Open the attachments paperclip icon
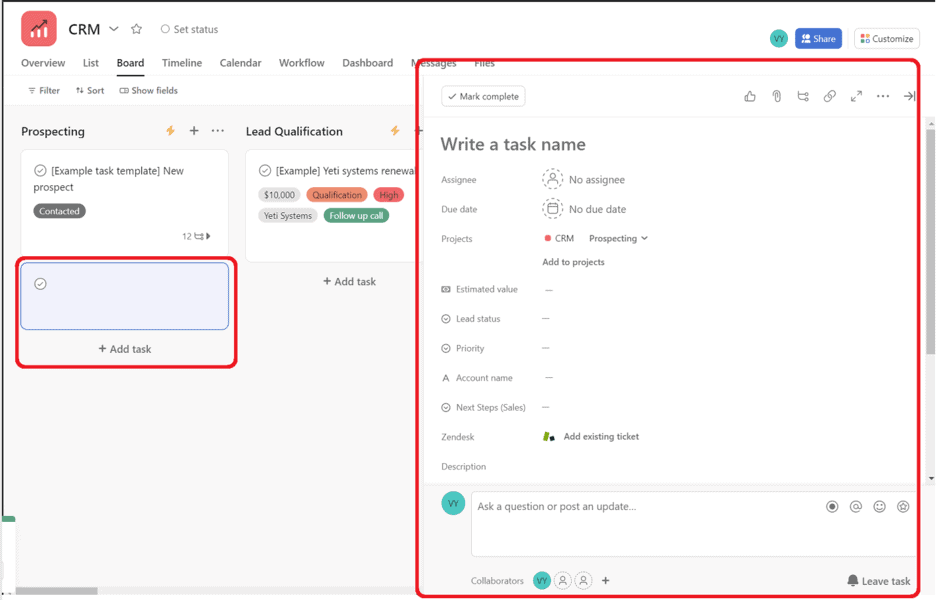 (x=777, y=95)
